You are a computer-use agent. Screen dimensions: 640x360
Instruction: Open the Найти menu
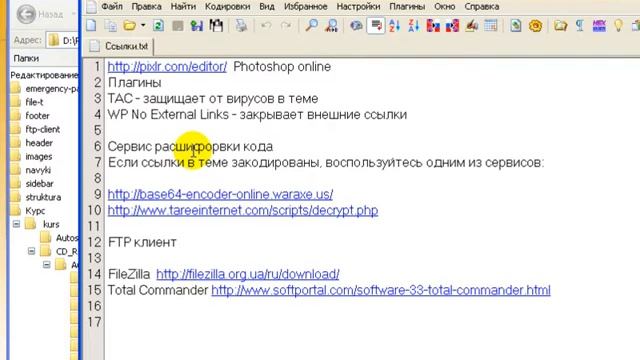pyautogui.click(x=183, y=7)
